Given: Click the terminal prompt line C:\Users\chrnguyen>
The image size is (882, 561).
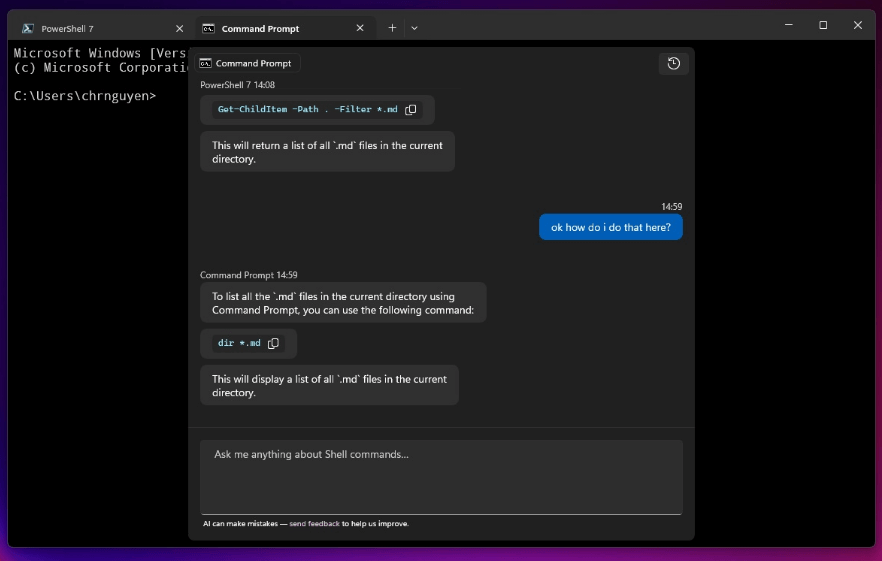Looking at the screenshot, I should pos(85,96).
